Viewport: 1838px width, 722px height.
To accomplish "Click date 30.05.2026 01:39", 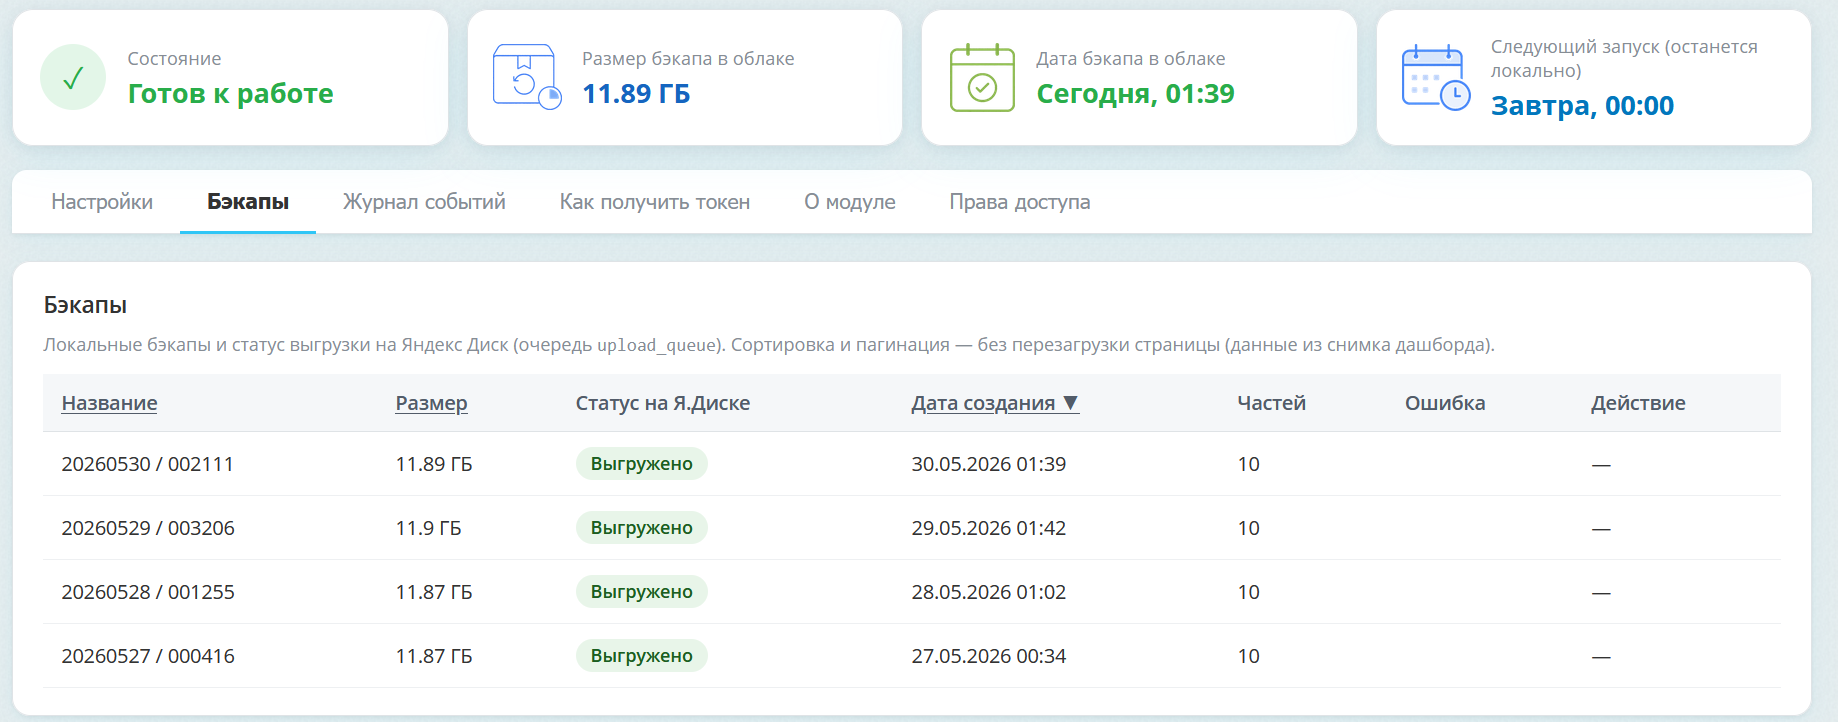I will [x=989, y=464].
